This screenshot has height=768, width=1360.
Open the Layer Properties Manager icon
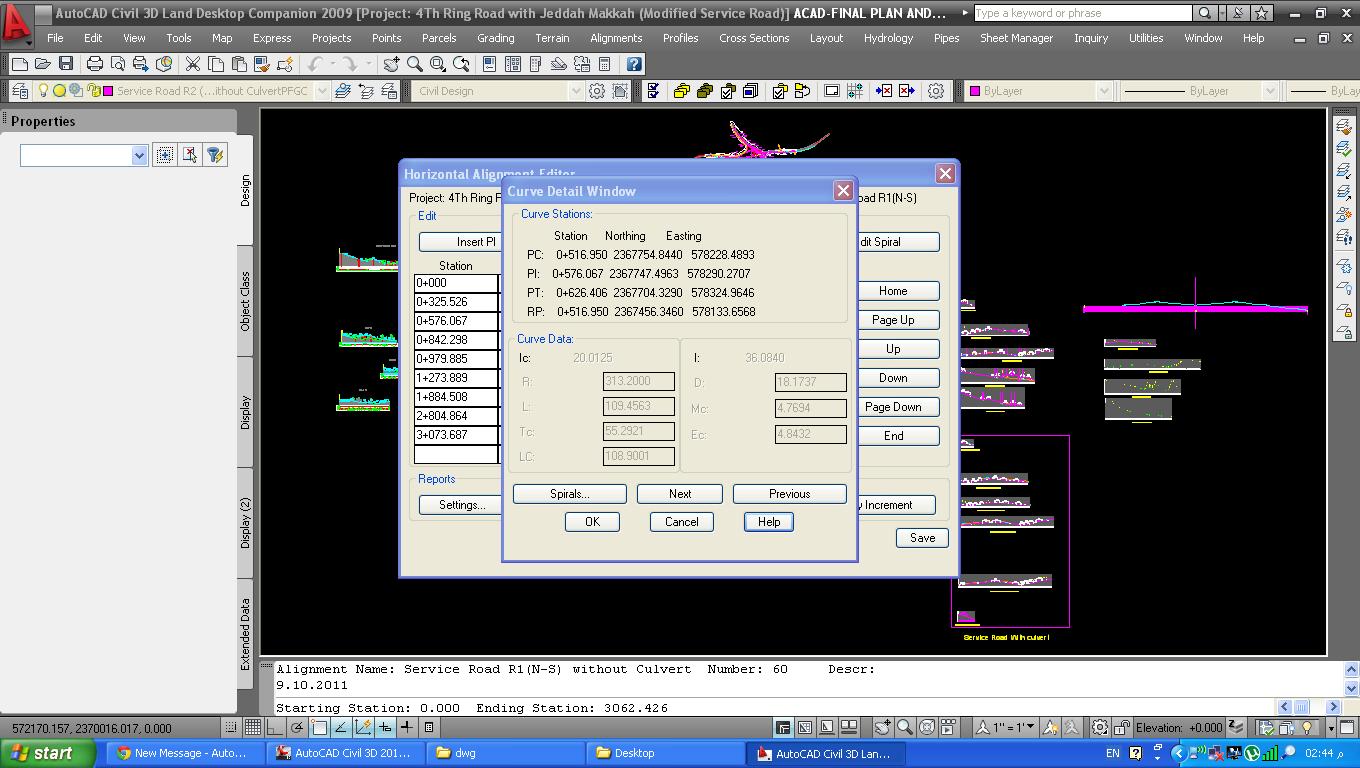(x=20, y=91)
